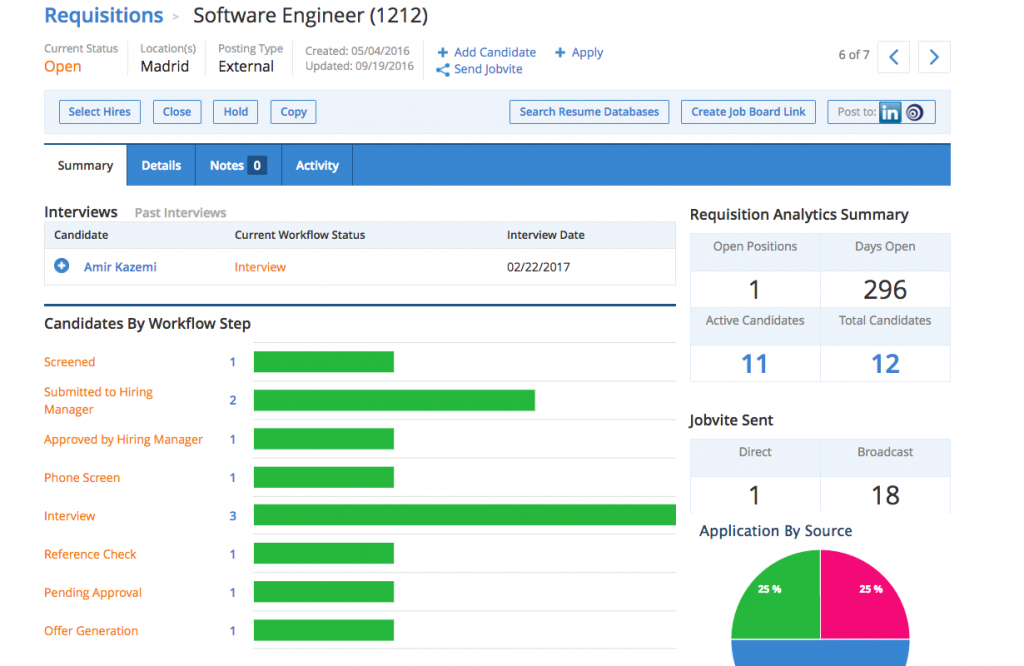Switch to the Activity tab

coord(317,165)
